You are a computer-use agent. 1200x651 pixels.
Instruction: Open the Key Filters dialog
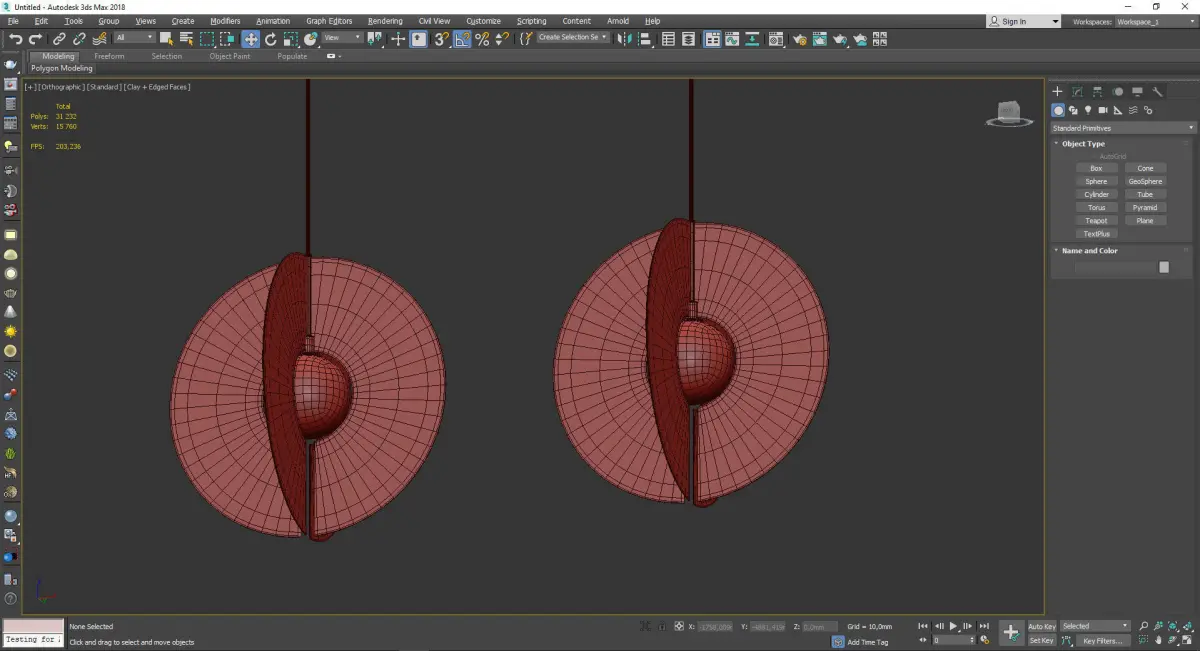click(1101, 641)
